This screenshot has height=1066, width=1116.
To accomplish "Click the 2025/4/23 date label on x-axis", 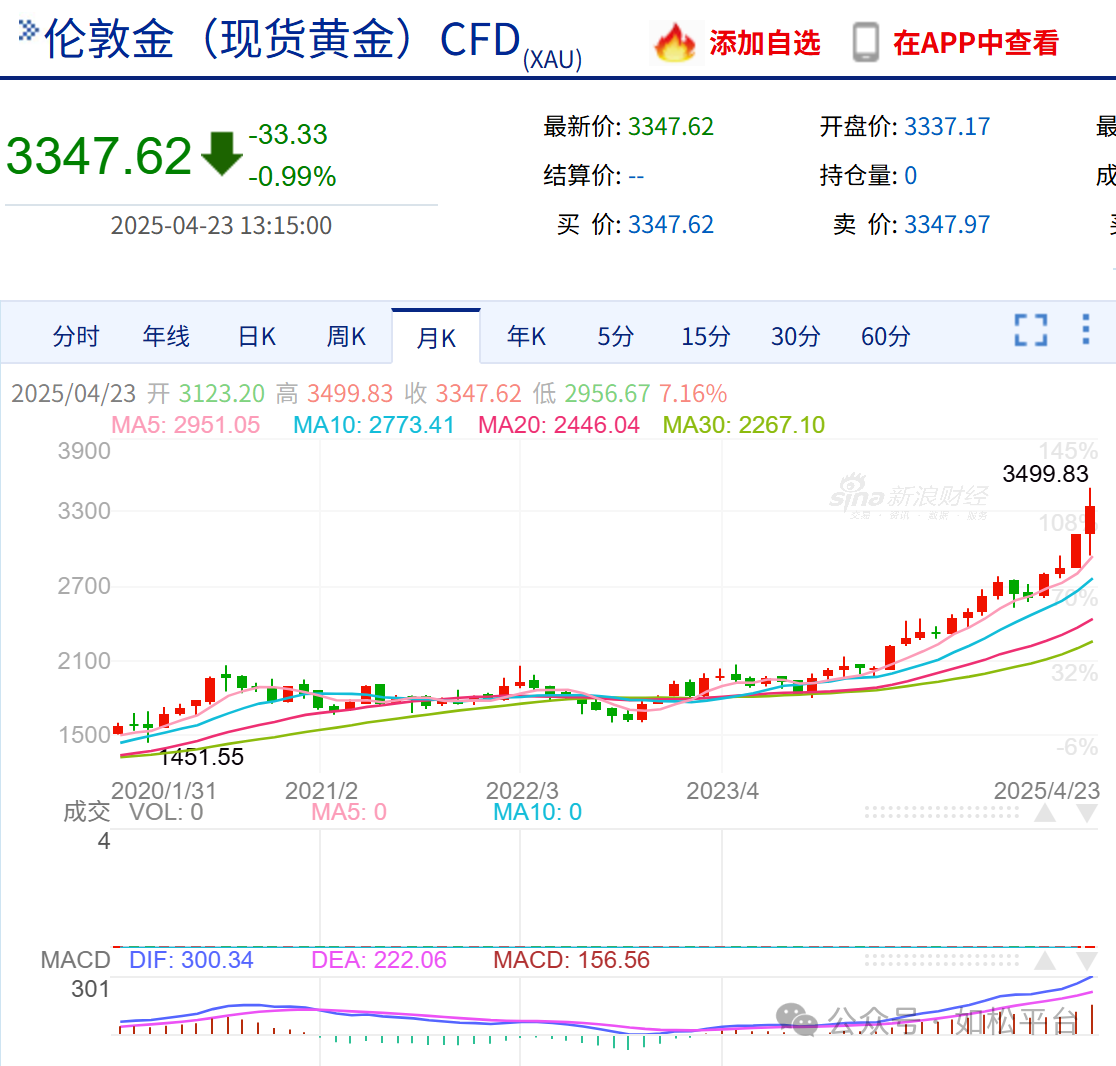I will [x=1046, y=791].
